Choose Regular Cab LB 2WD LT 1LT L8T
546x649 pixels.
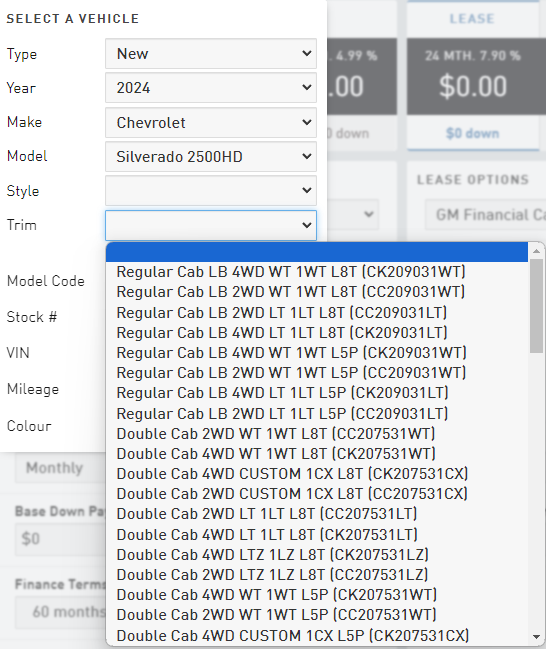click(317, 312)
